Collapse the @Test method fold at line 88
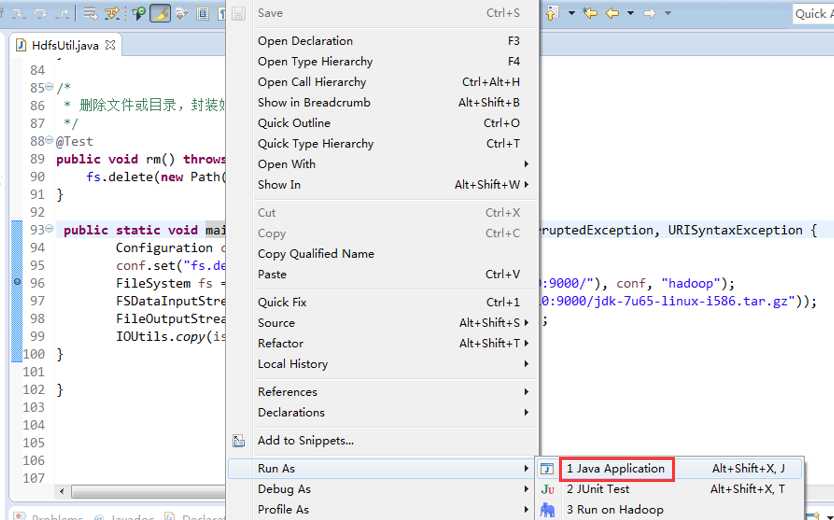 tap(49, 140)
